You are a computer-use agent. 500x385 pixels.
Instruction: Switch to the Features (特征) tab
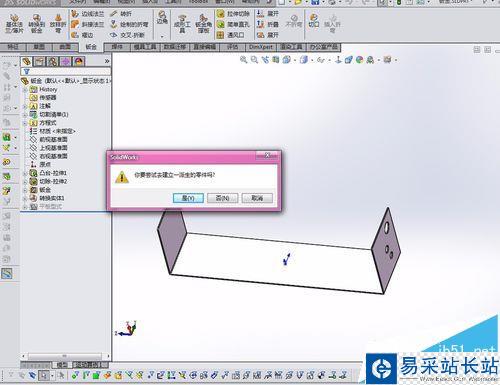(x=13, y=47)
